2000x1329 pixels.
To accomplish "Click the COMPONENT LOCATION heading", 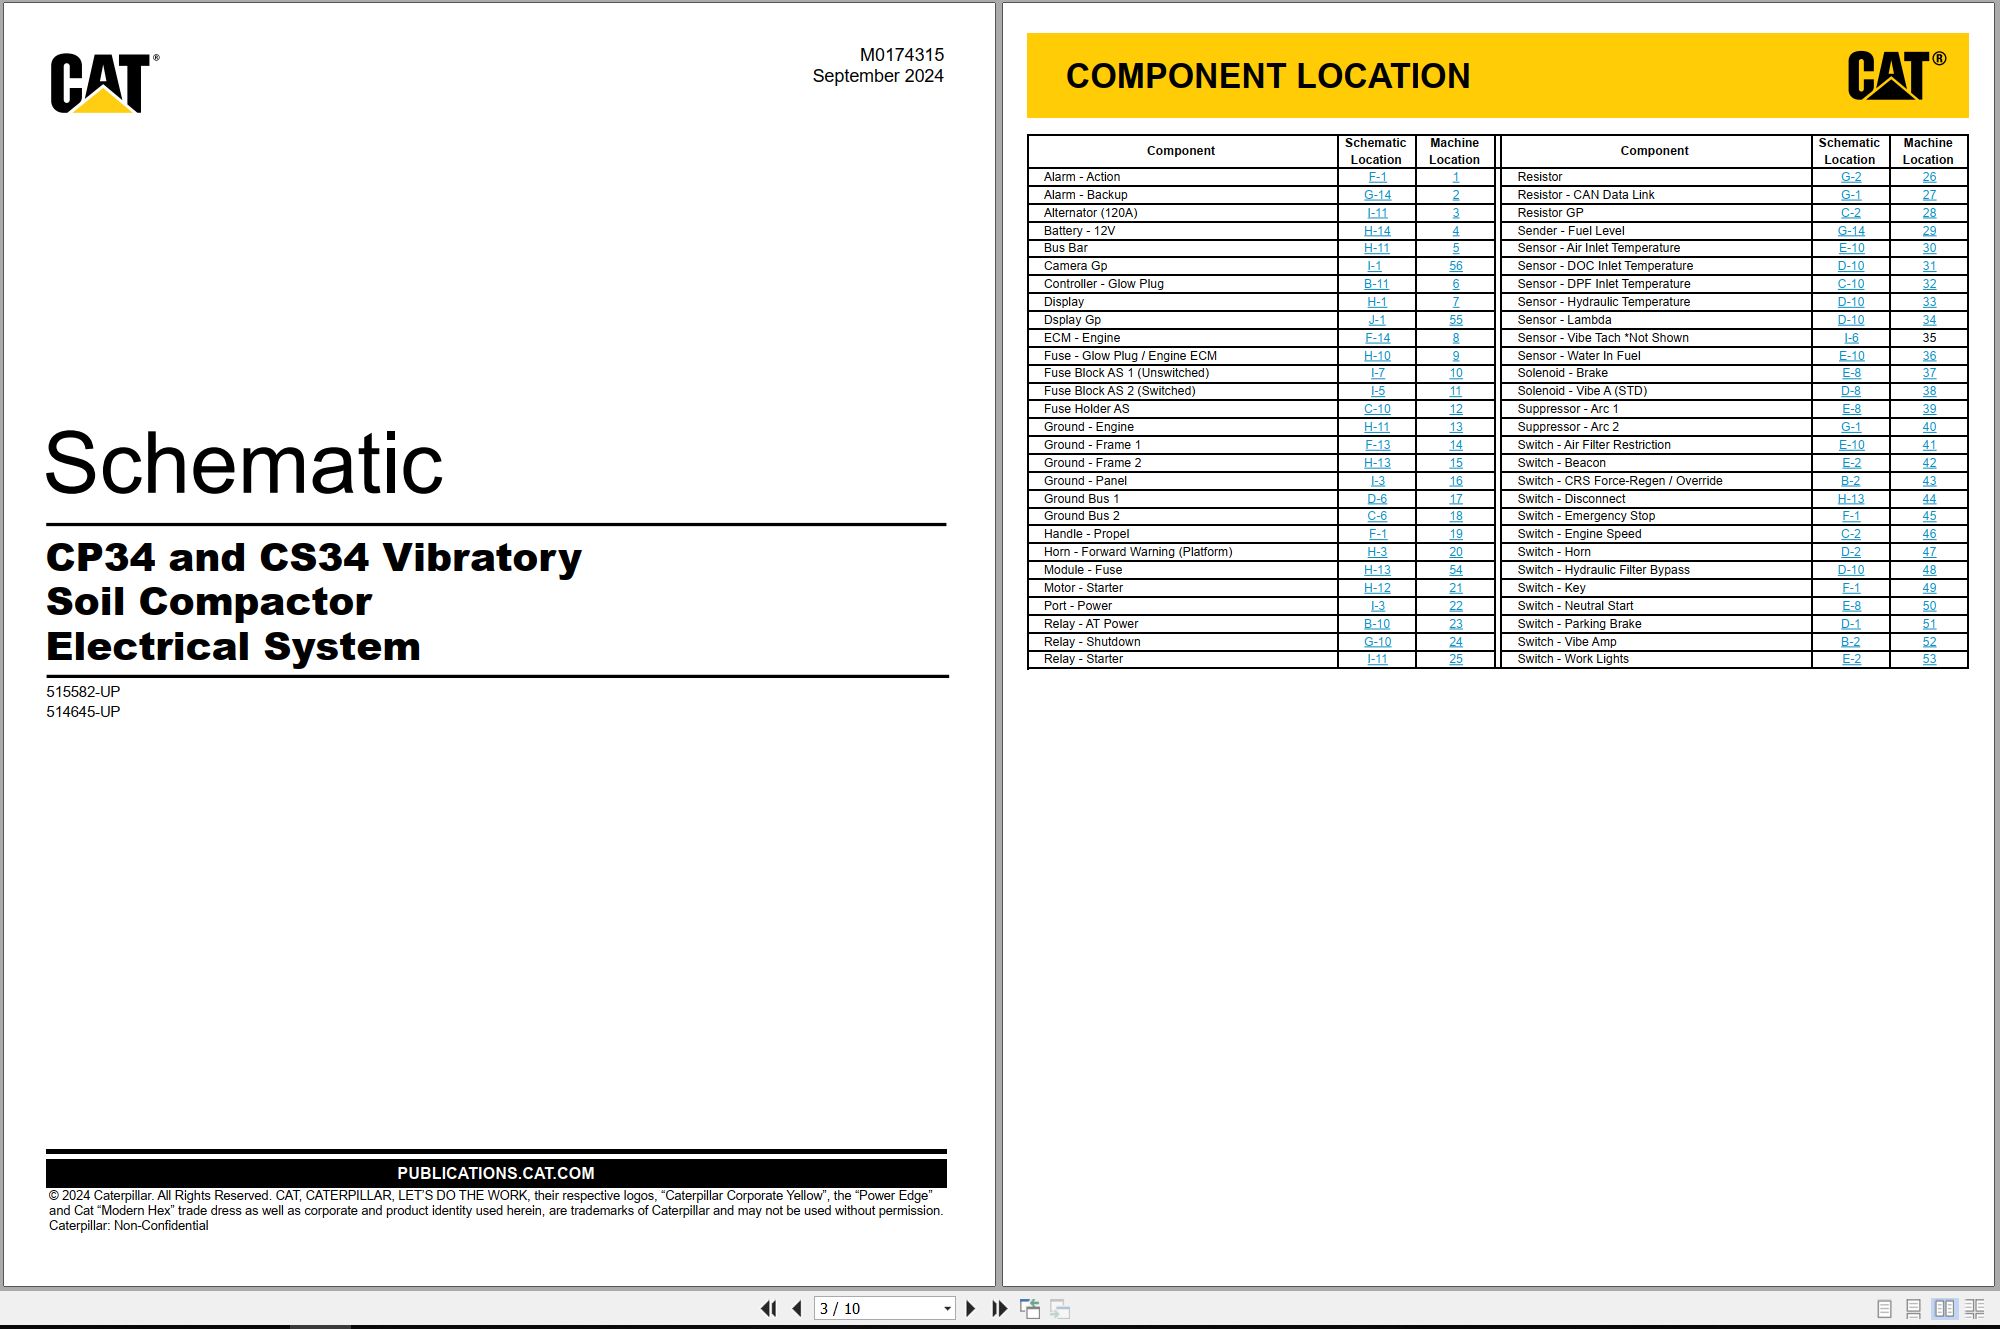I will (1268, 76).
